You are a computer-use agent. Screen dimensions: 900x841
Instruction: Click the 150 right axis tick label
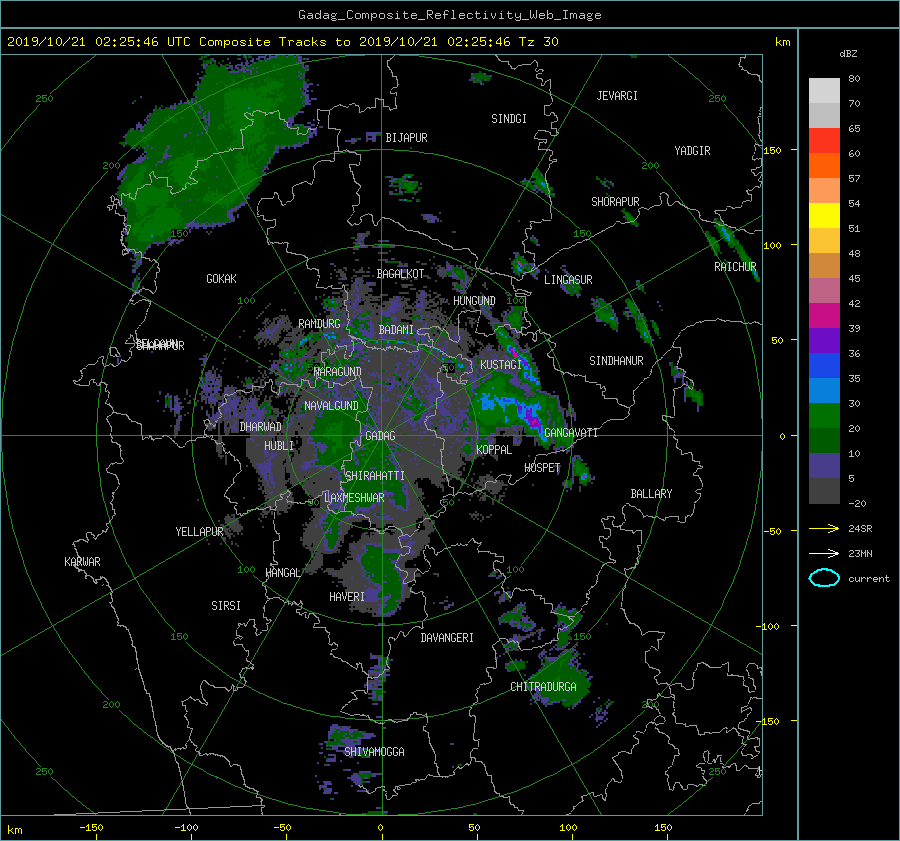tap(773, 150)
